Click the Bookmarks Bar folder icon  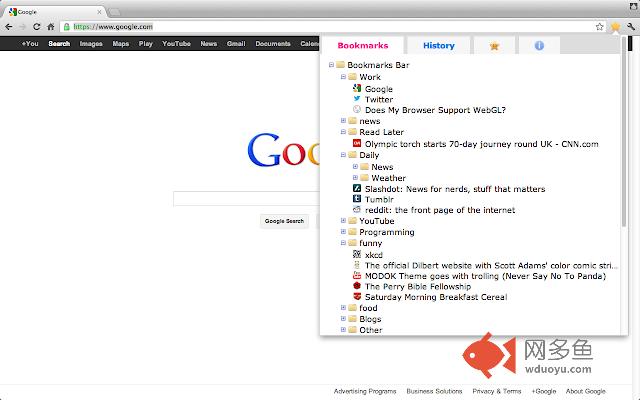(x=340, y=64)
